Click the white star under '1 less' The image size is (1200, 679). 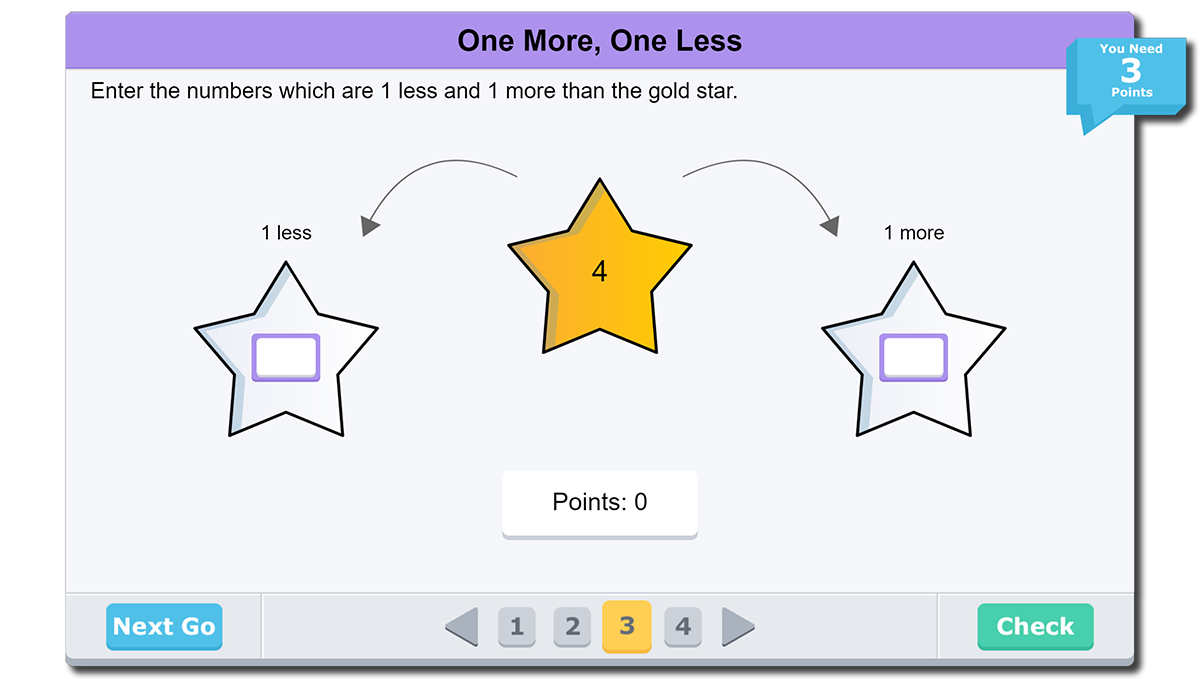click(x=286, y=400)
